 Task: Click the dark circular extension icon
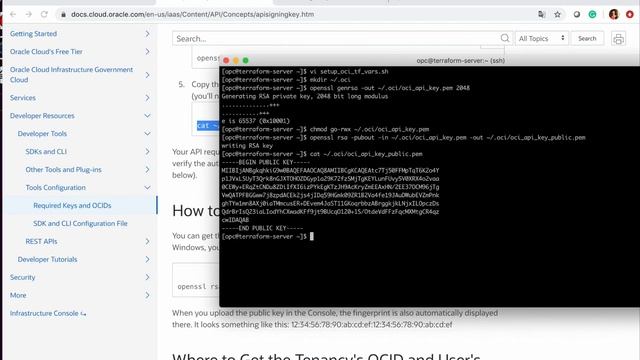(577, 14)
